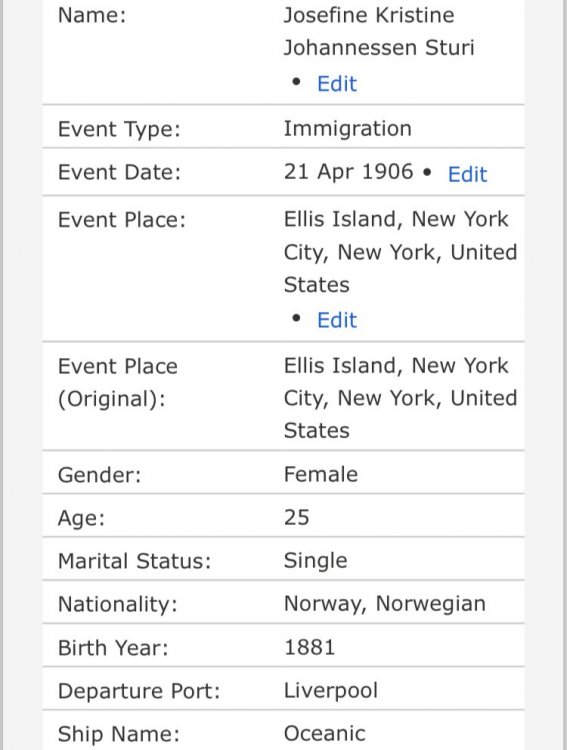The width and height of the screenshot is (567, 750).
Task: Click the Liverpool departure port value
Action: (331, 691)
